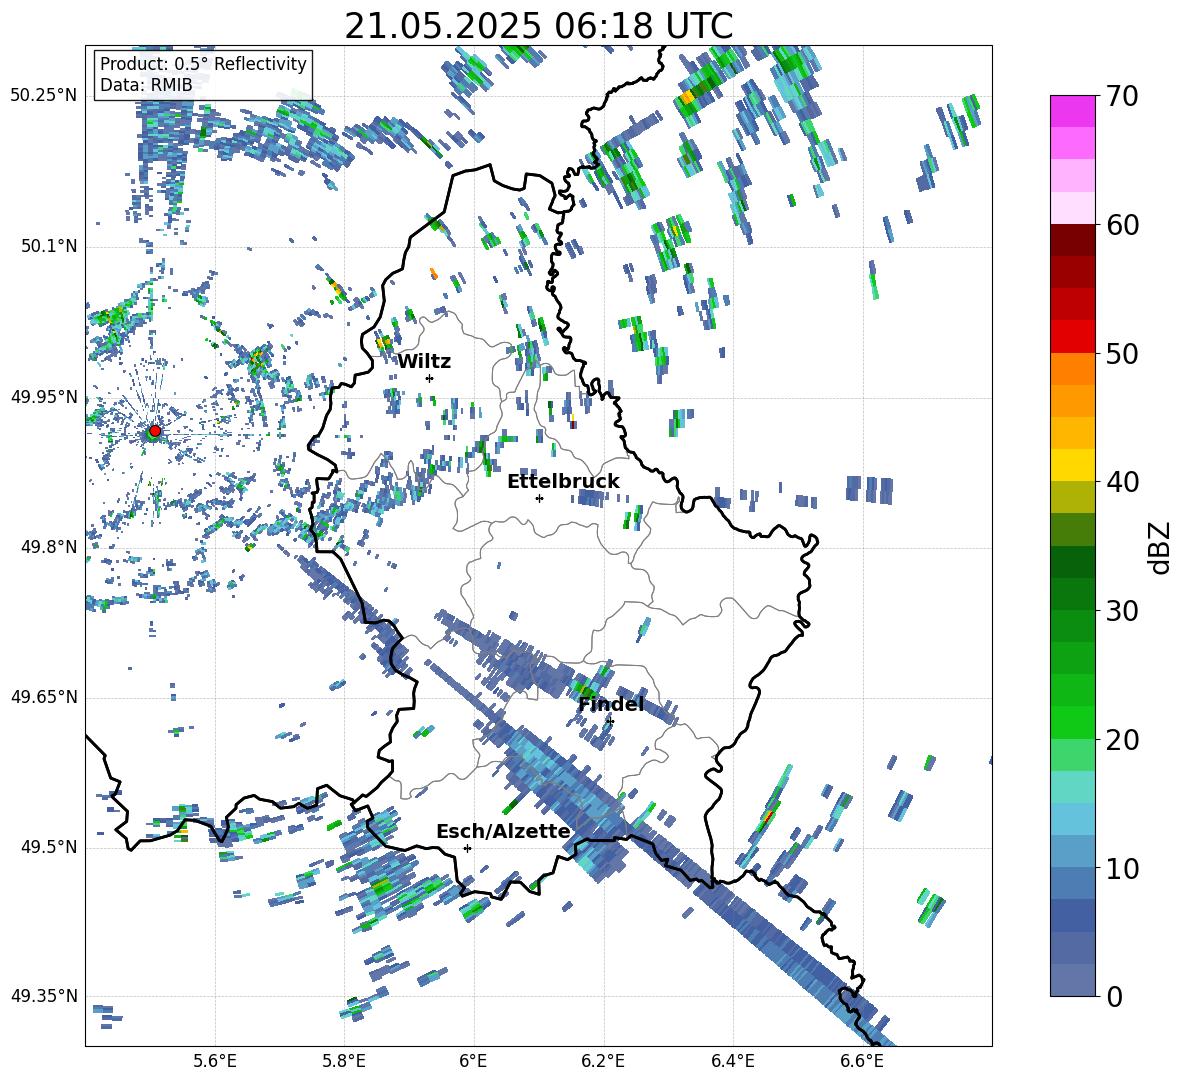
Task: Click the 50.25°N latitude label
Action: point(44,96)
